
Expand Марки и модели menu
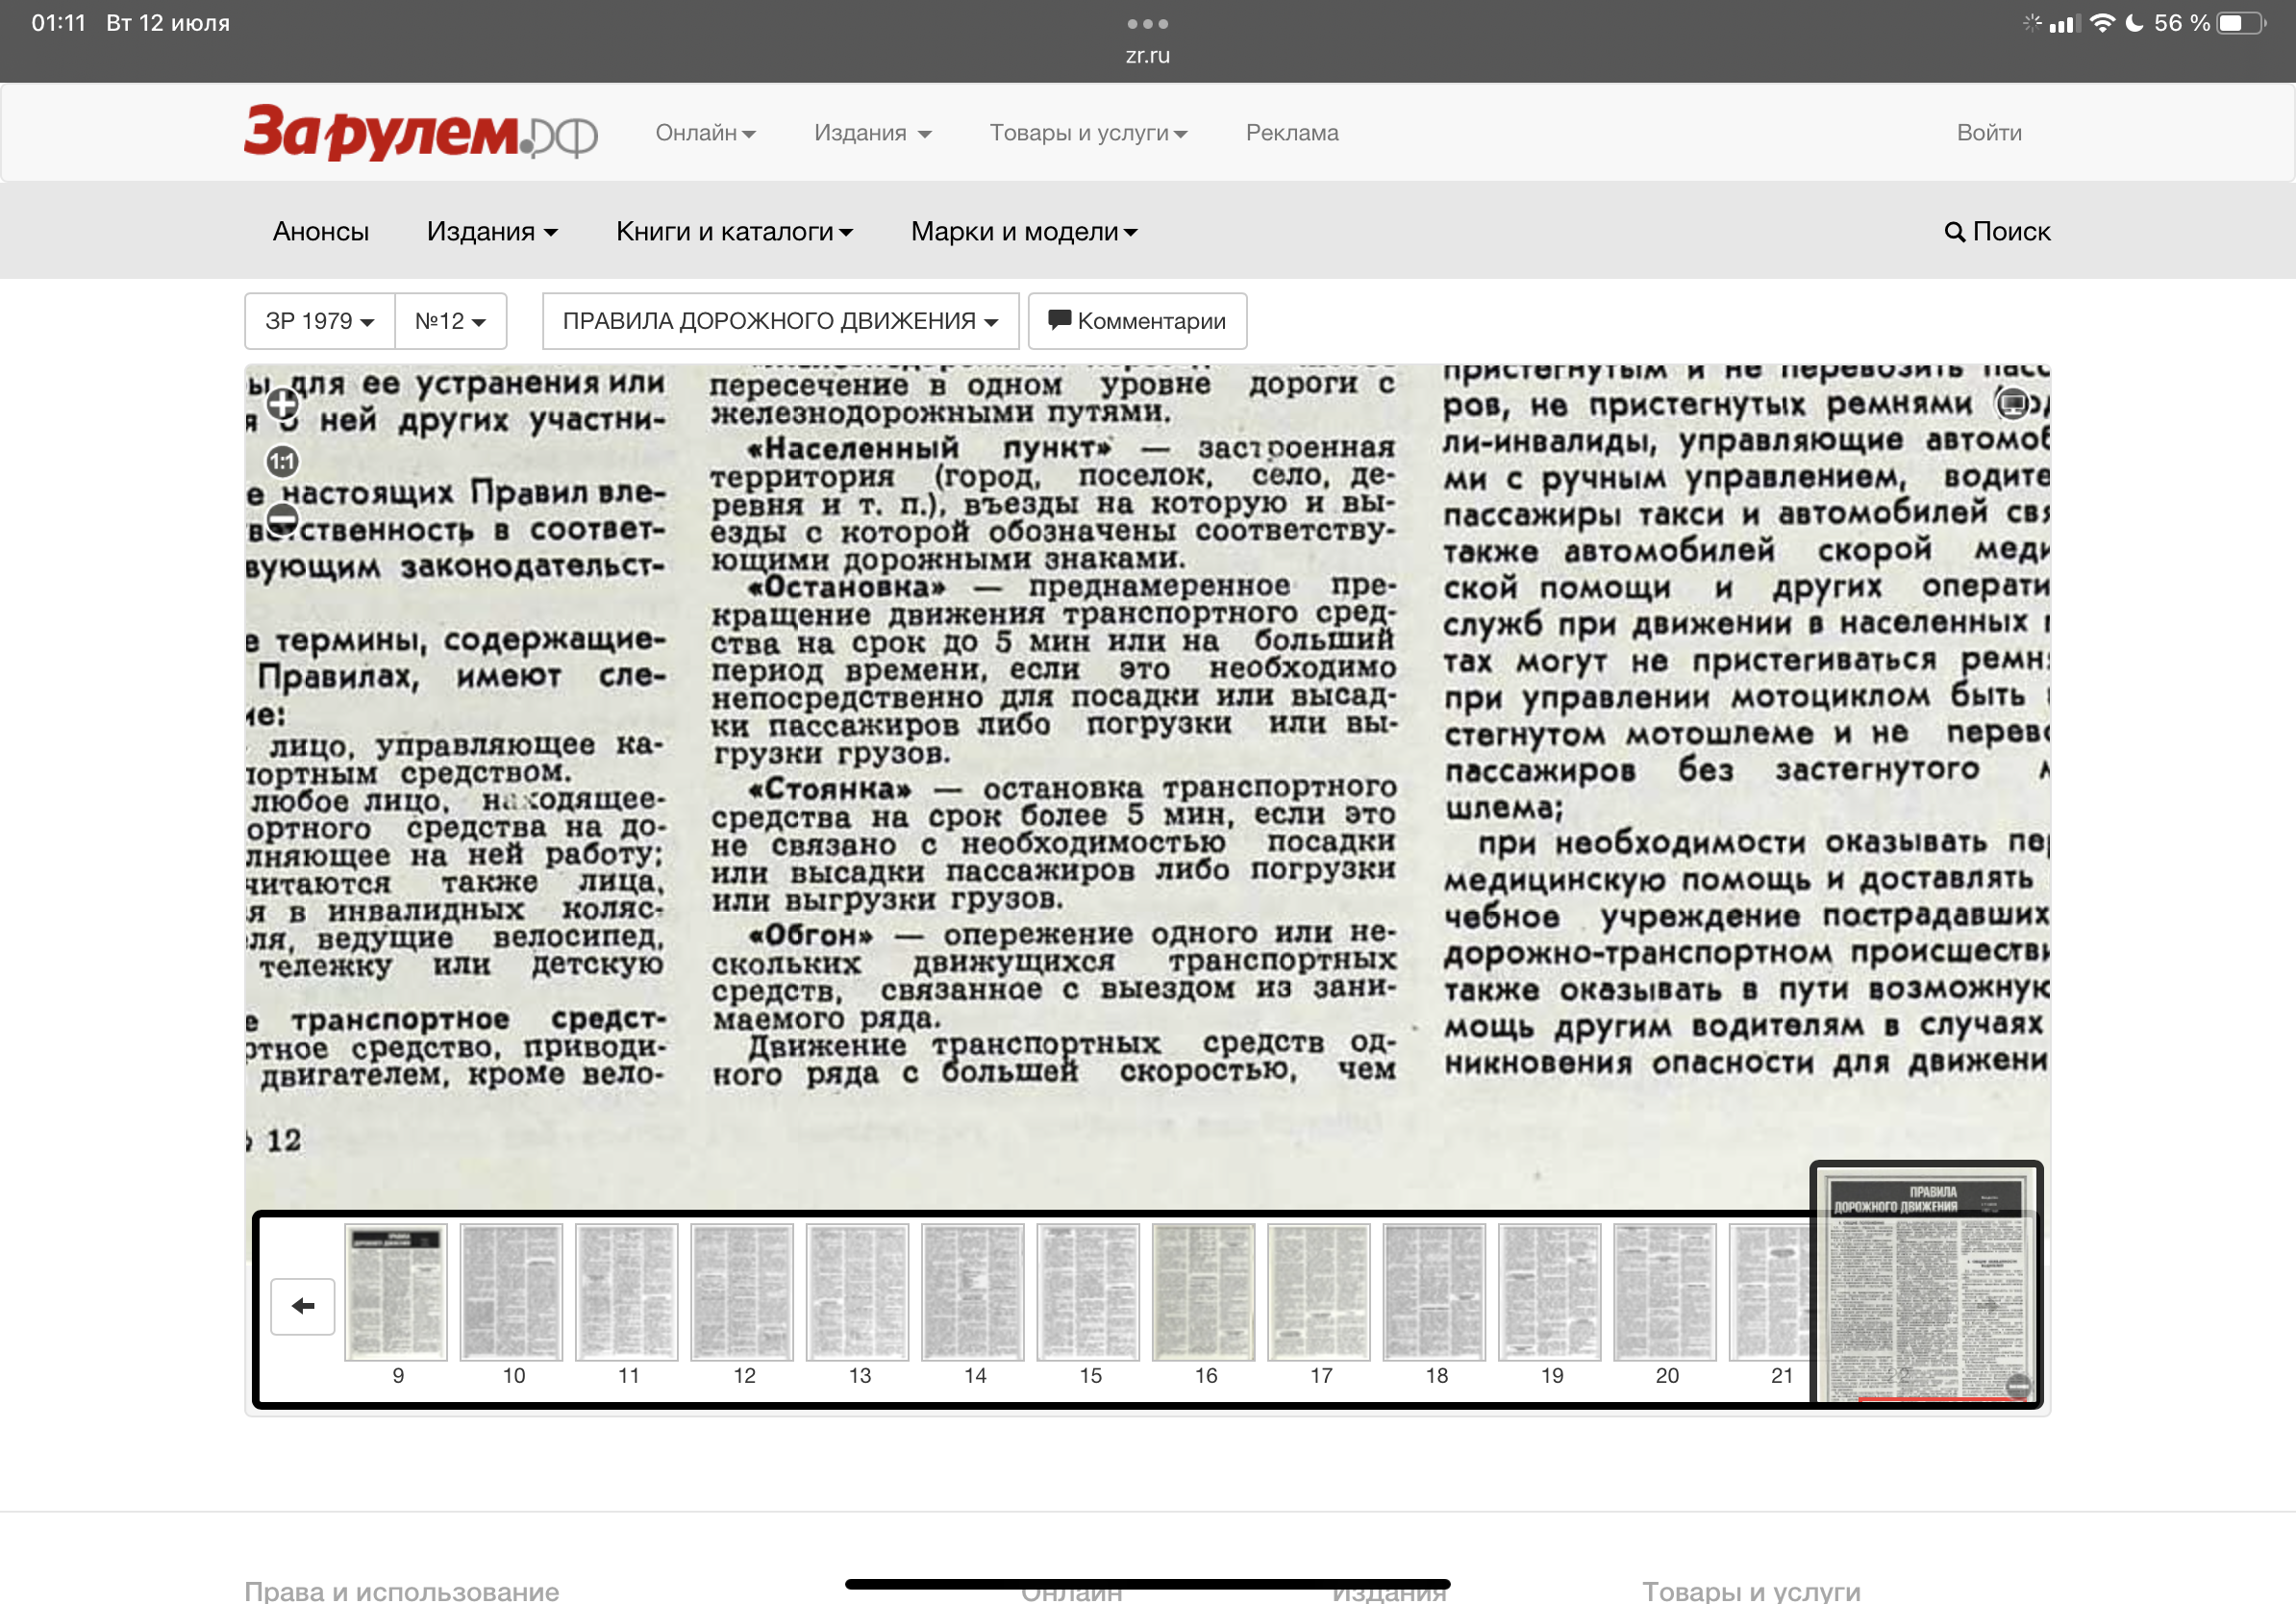1024,232
